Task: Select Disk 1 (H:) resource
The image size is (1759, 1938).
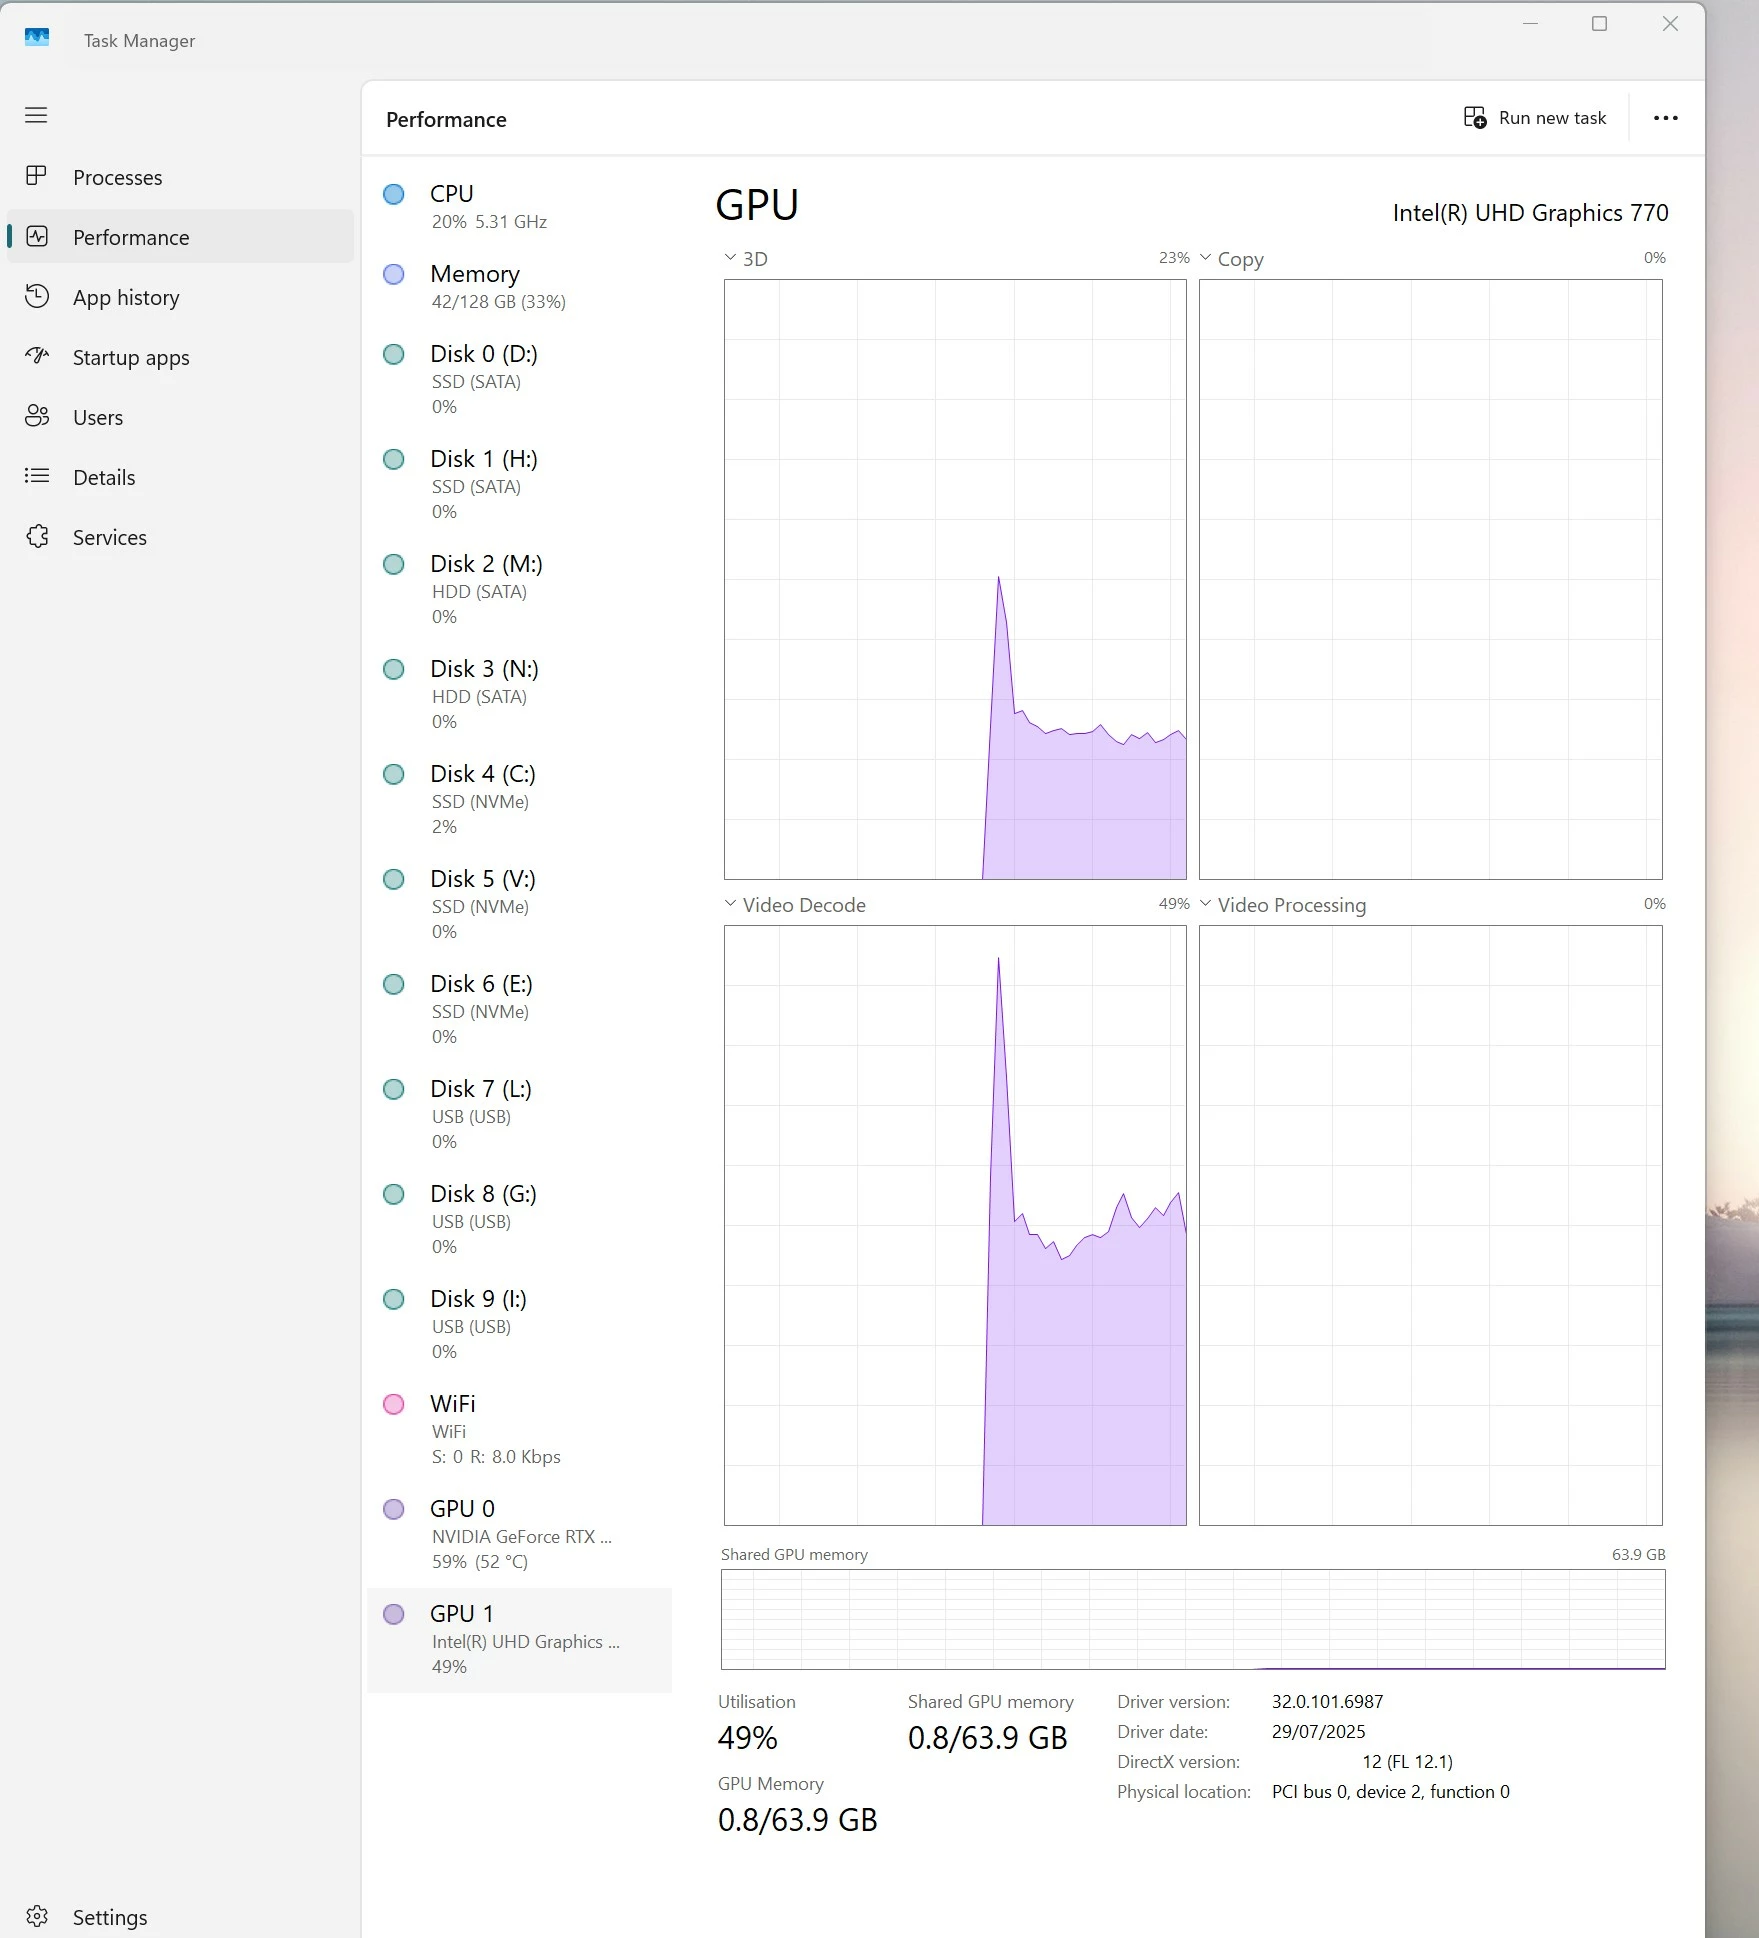Action: 519,484
